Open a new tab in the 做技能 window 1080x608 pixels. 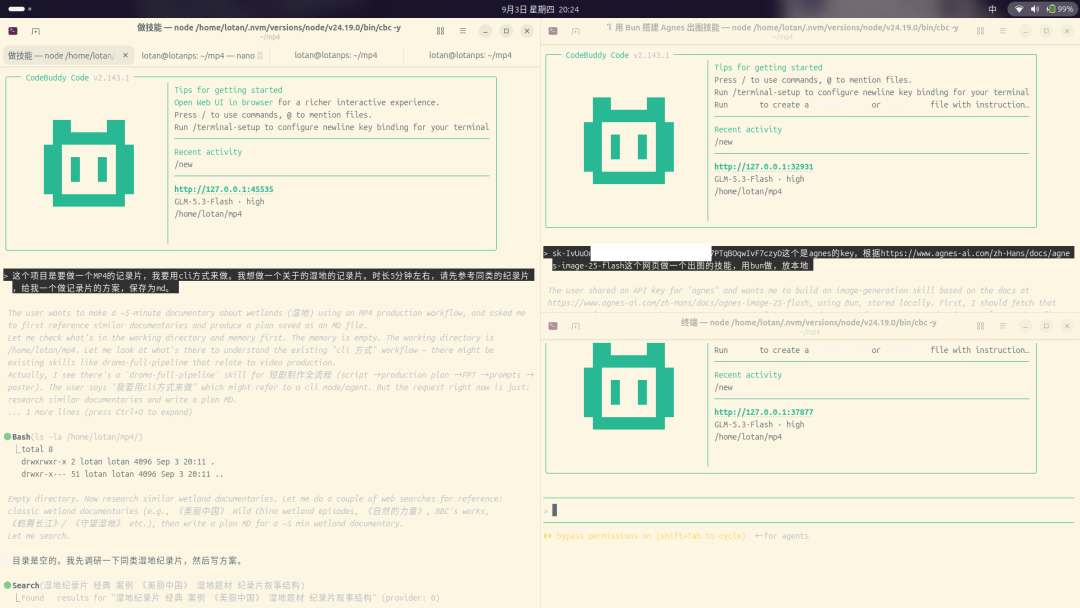pos(36,31)
